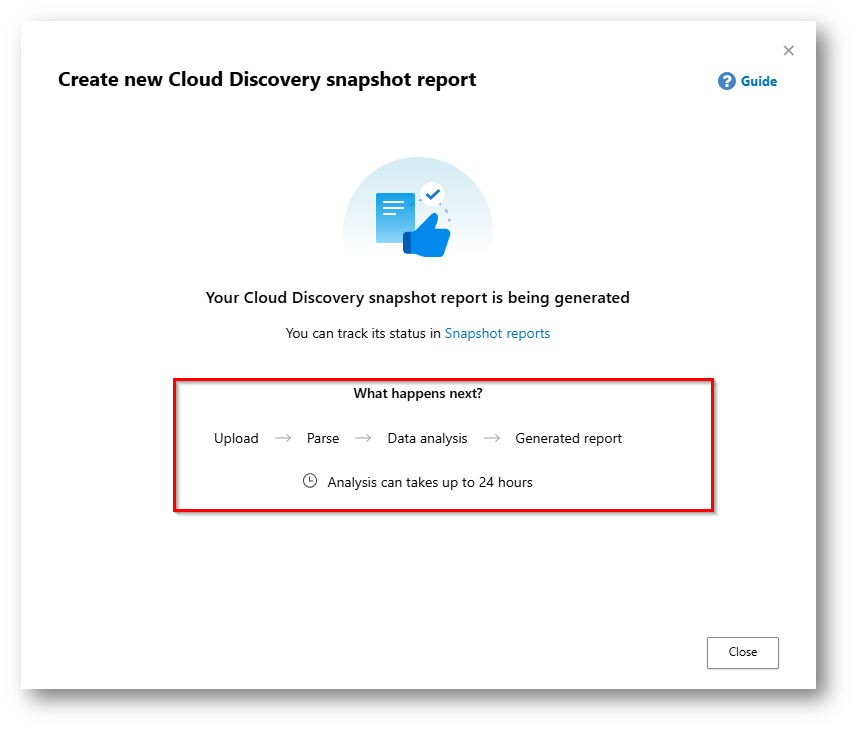
Task: Open the Guide link
Action: click(x=758, y=82)
